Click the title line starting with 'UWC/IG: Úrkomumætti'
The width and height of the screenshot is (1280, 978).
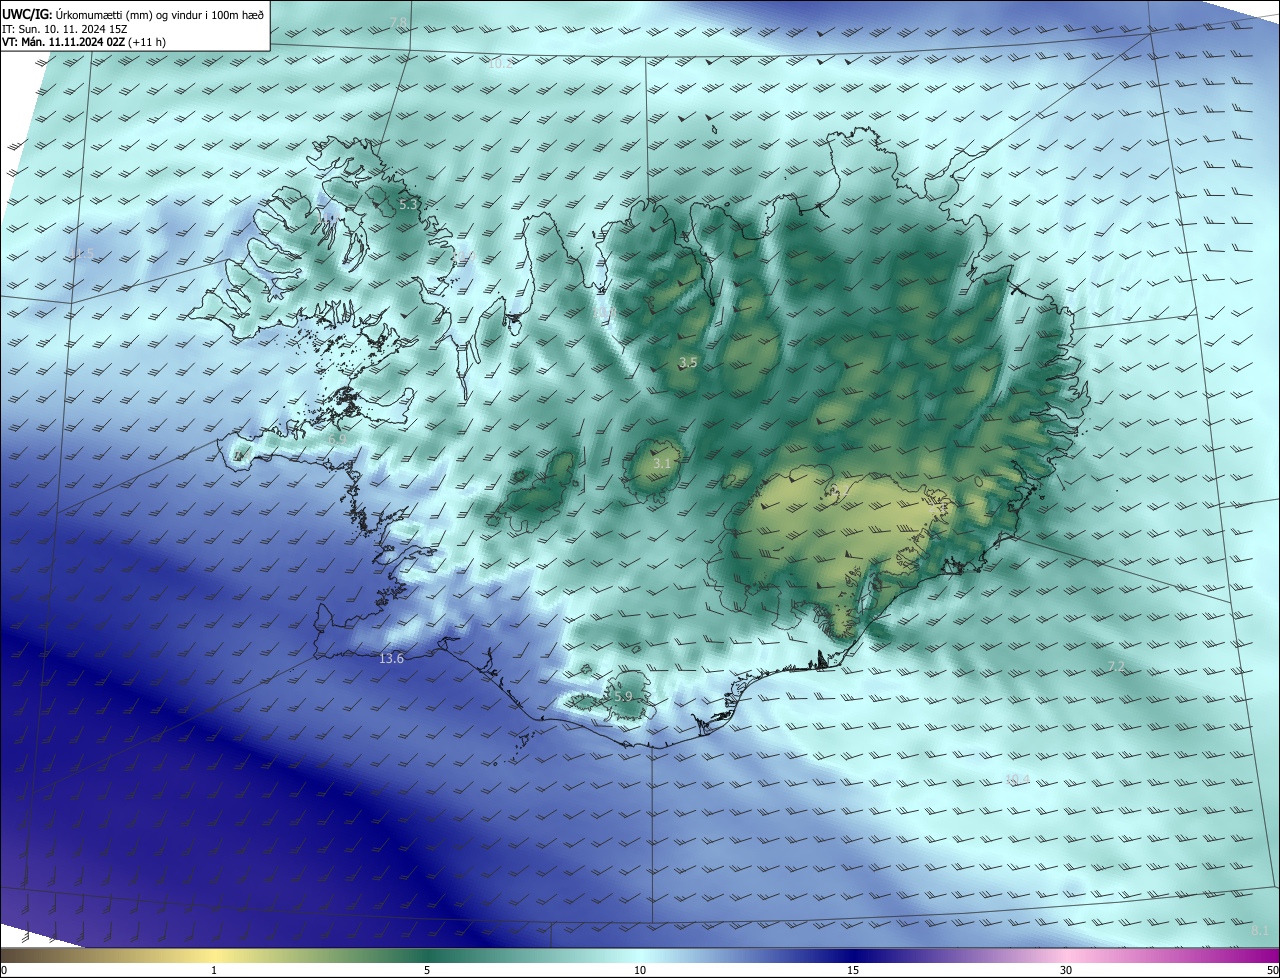click(134, 13)
